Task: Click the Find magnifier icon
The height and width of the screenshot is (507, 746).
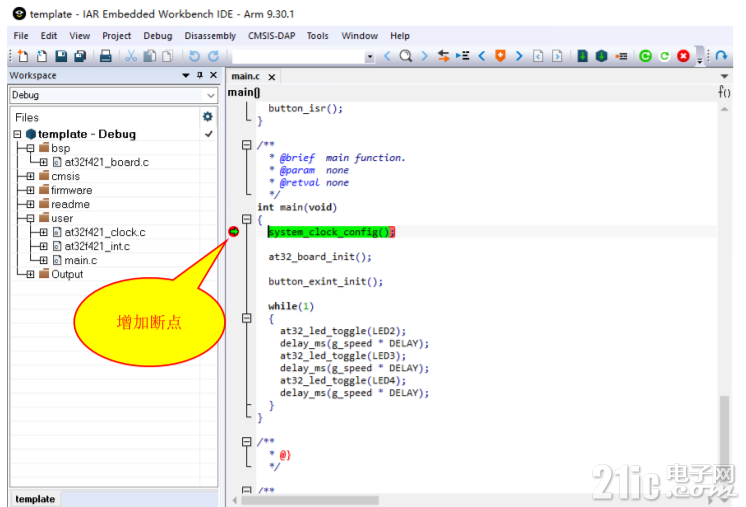Action: click(406, 56)
